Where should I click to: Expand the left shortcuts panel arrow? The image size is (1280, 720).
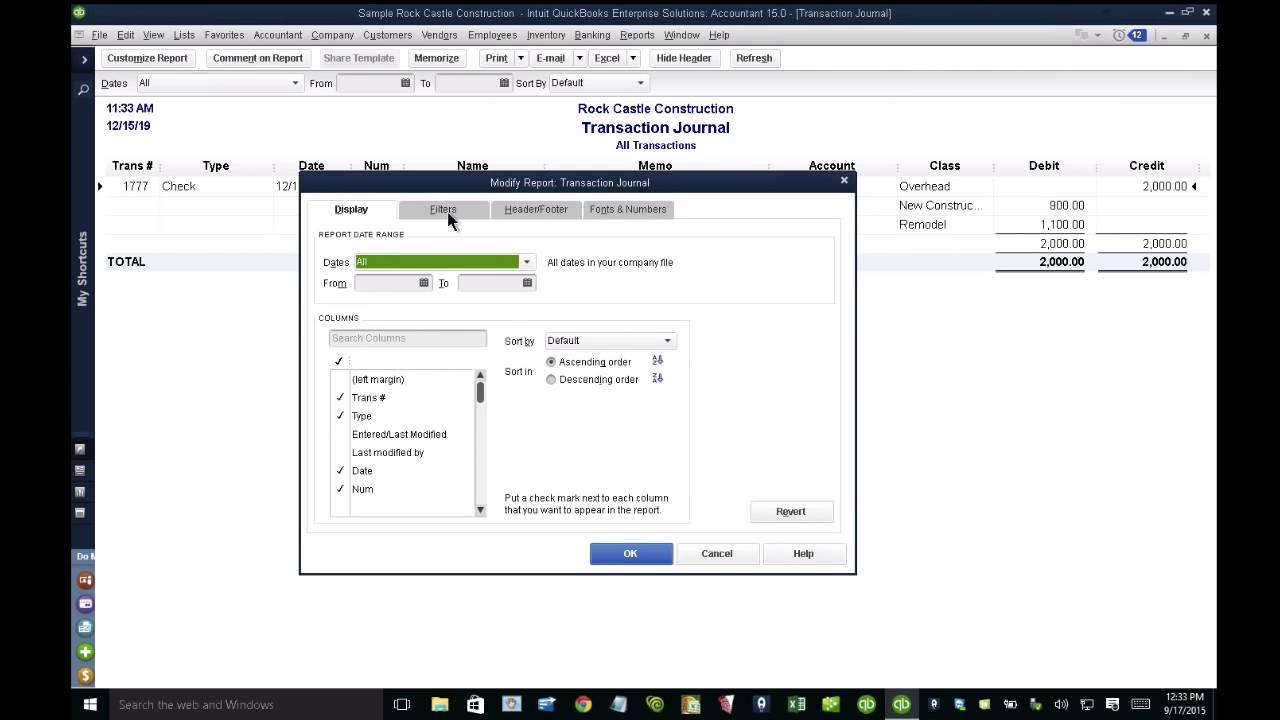point(84,60)
